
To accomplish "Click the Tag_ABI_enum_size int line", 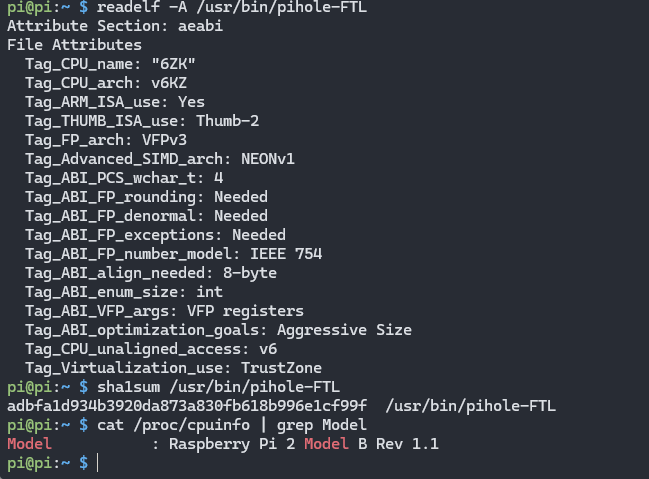I will click(123, 292).
